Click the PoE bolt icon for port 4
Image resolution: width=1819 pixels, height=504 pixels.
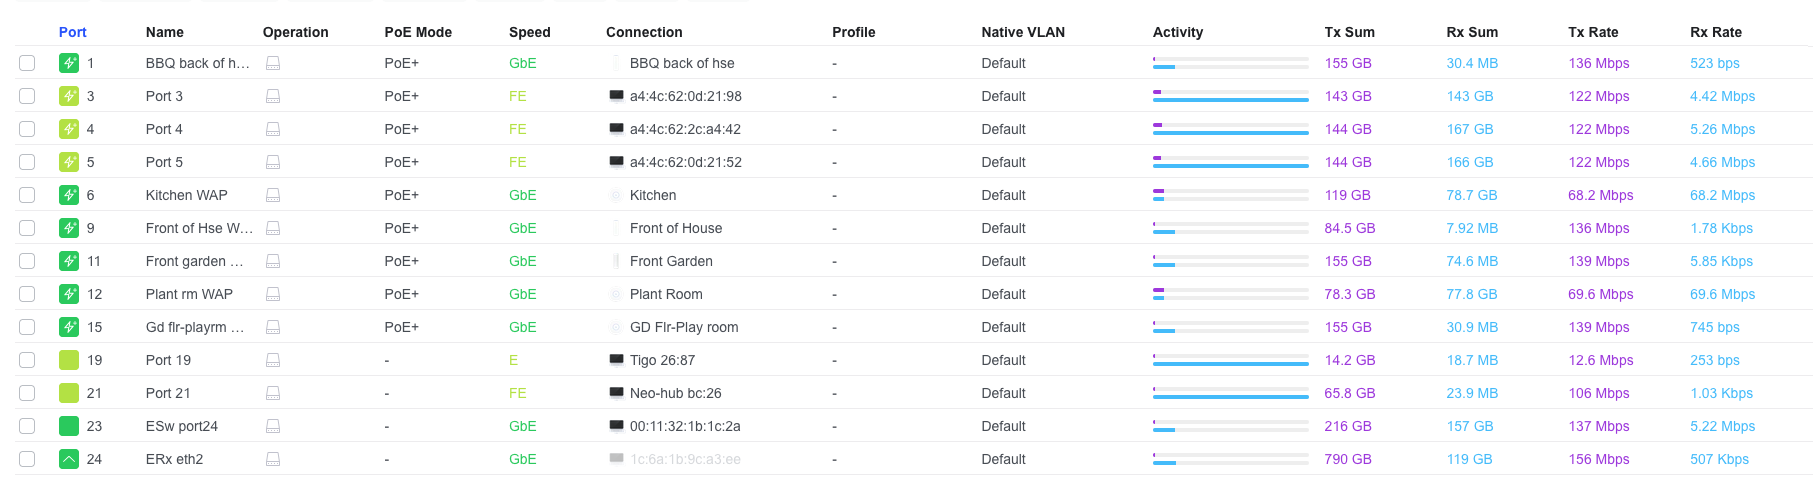click(x=69, y=129)
